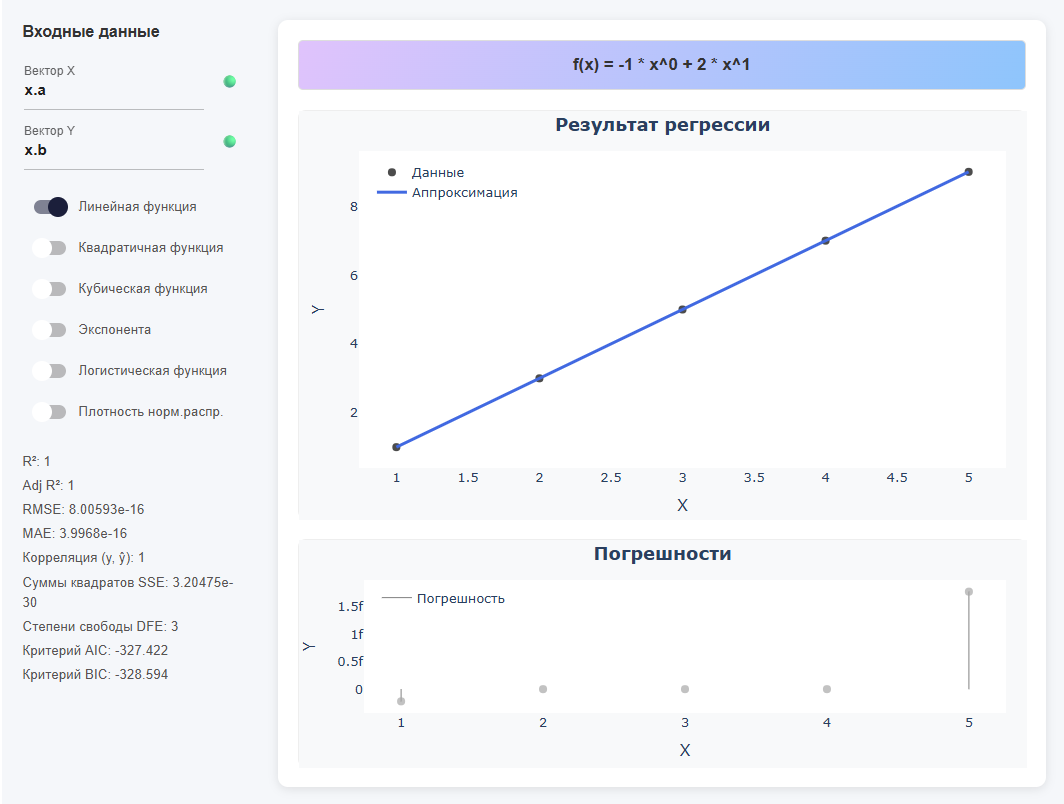Enable the Кубическая функция toggle
Viewport: 1064px width, 804px height.
[x=50, y=288]
